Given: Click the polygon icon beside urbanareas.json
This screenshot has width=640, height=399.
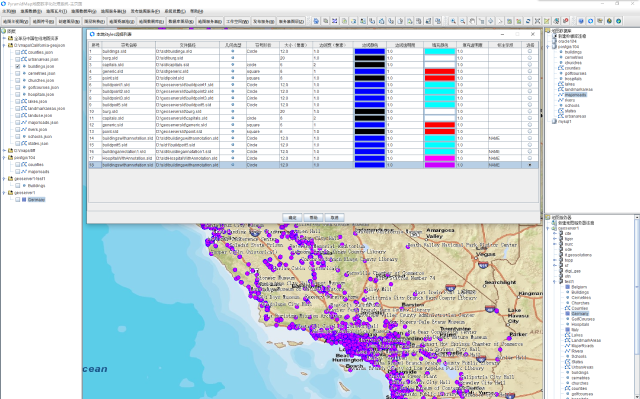Looking at the screenshot, I should (24, 59).
